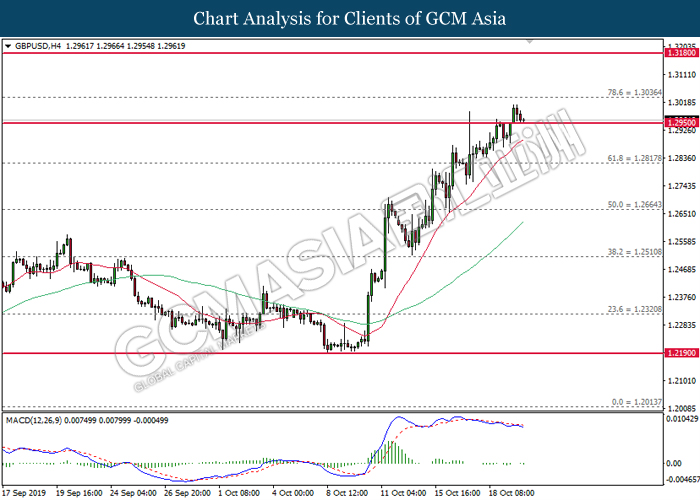
Task: Click the 1.30185 price axis value
Action: [x=682, y=103]
